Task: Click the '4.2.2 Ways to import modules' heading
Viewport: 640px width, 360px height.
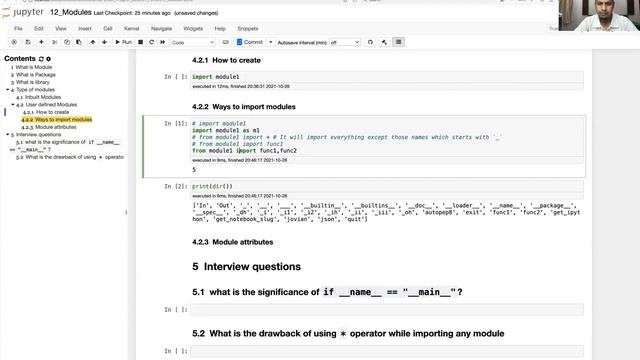Action: (244, 107)
